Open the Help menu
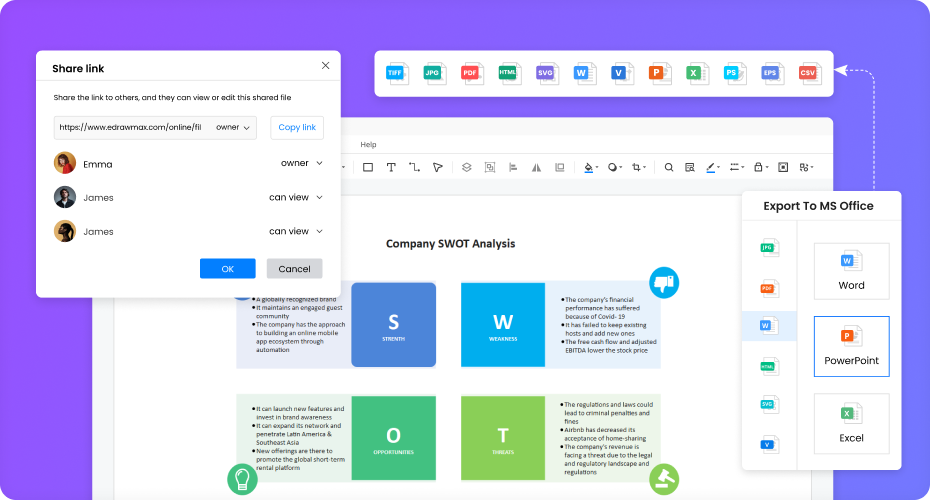 [x=368, y=145]
